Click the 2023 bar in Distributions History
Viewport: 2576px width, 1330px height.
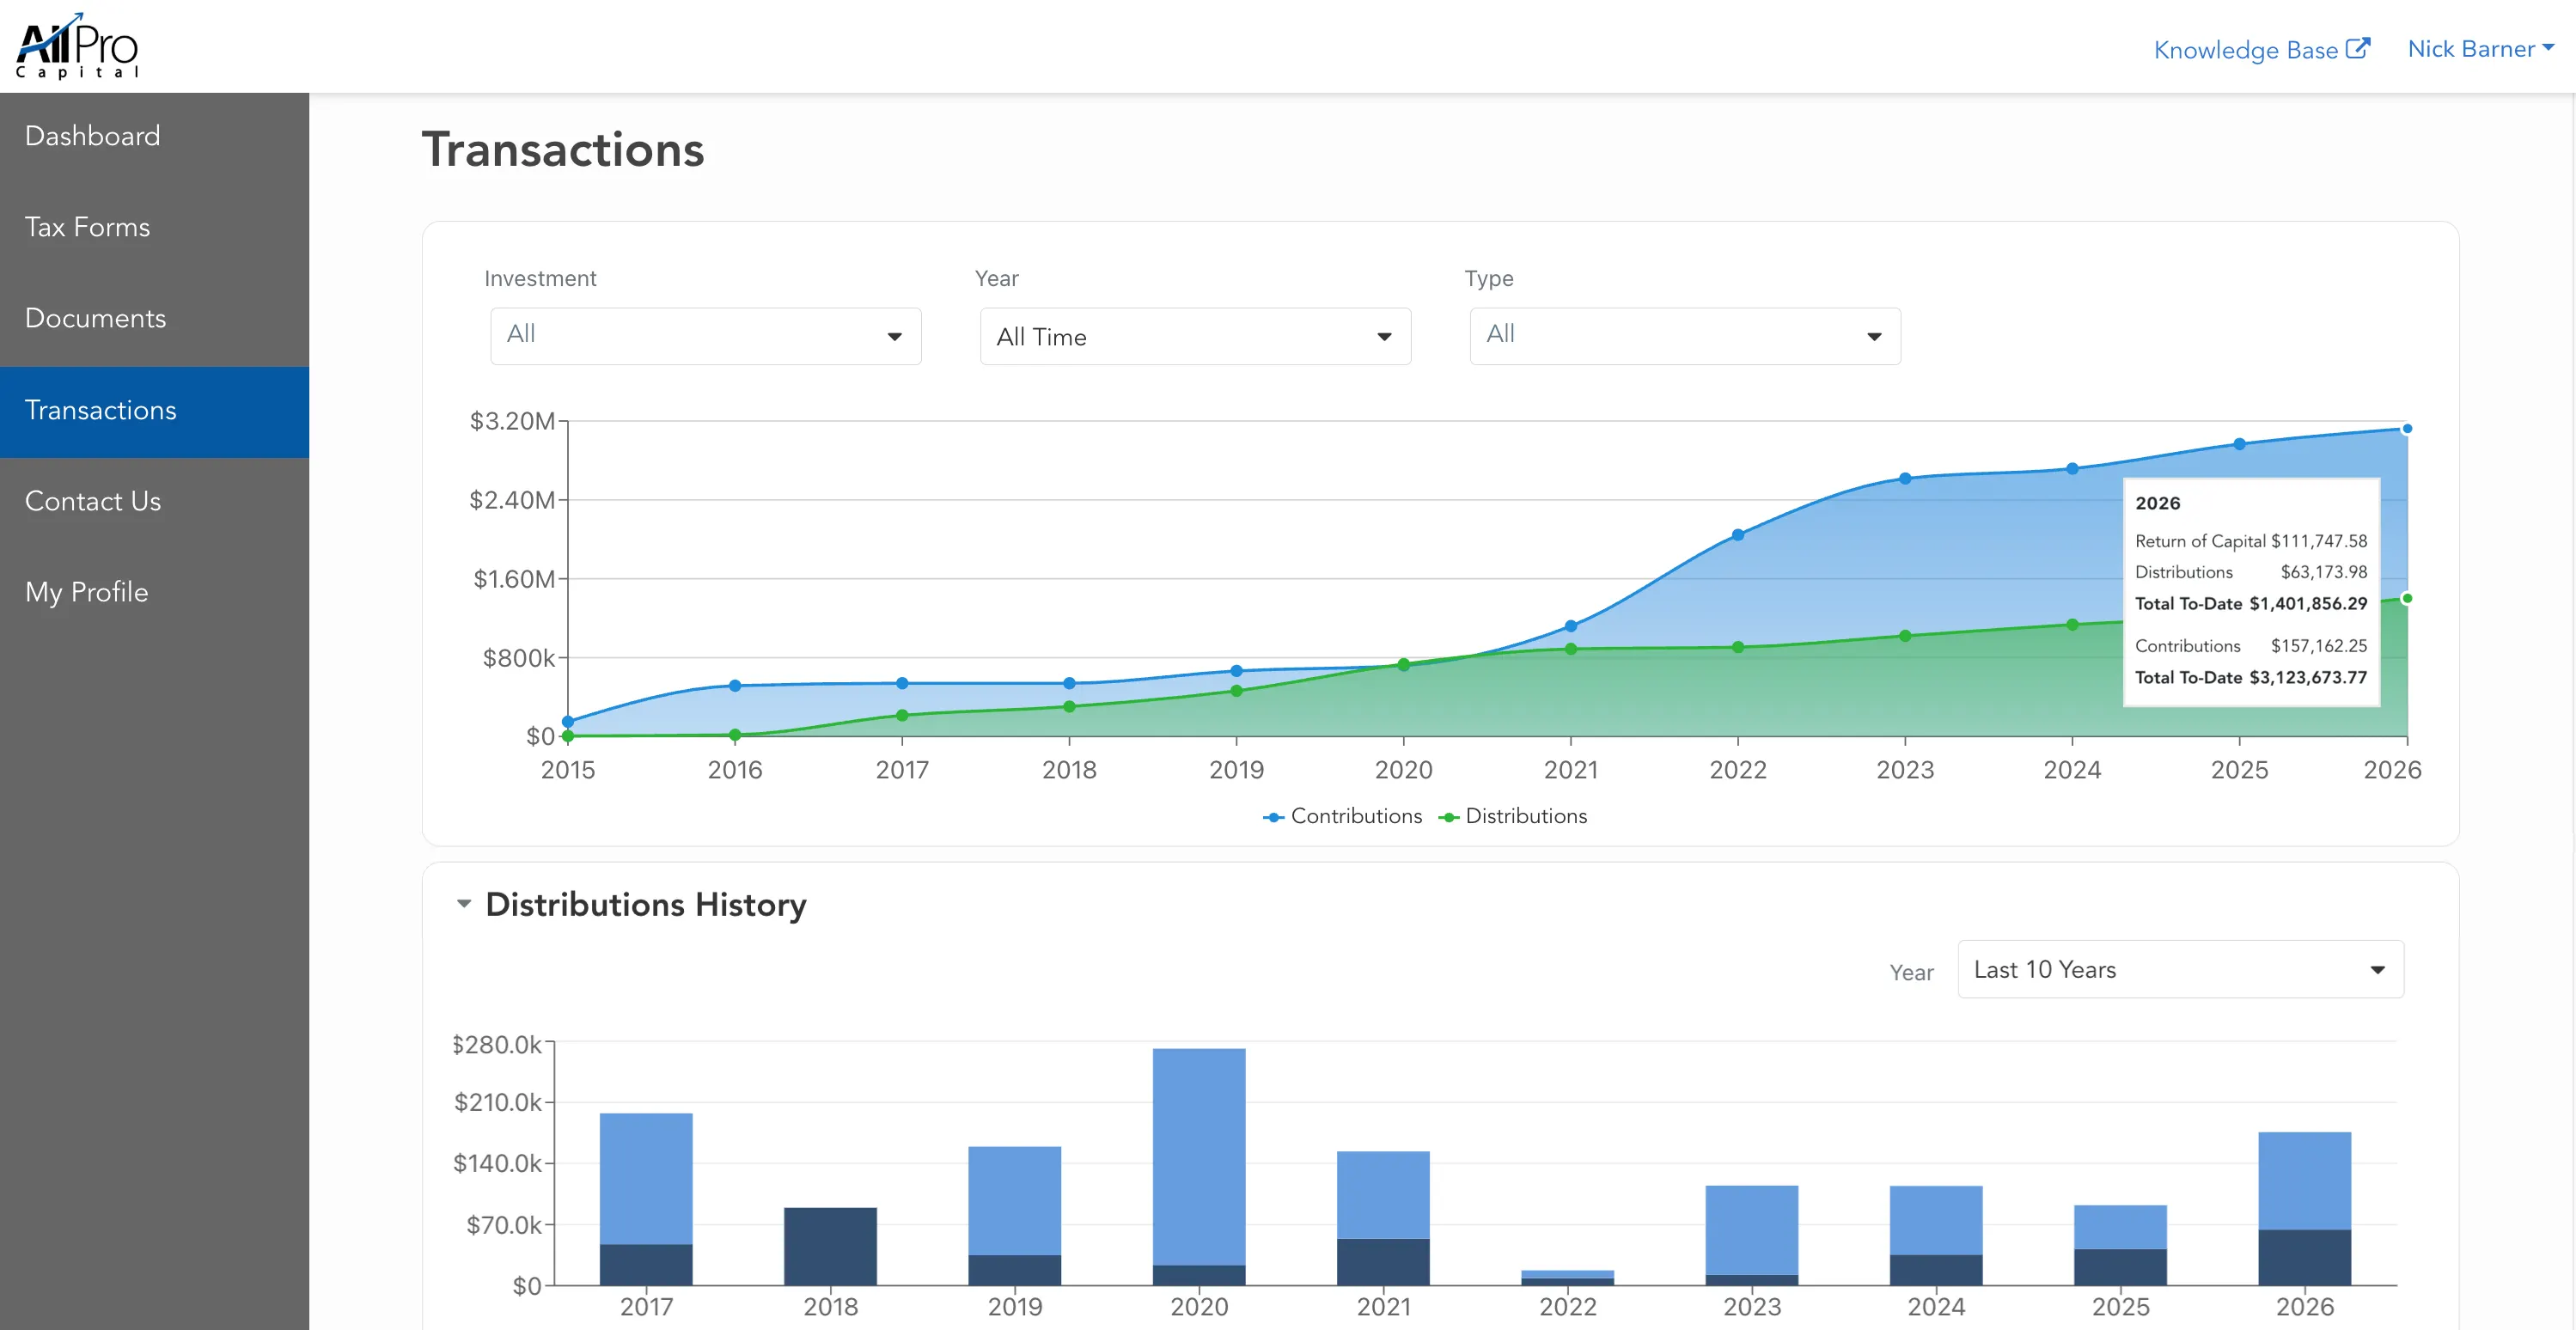coord(1752,1235)
